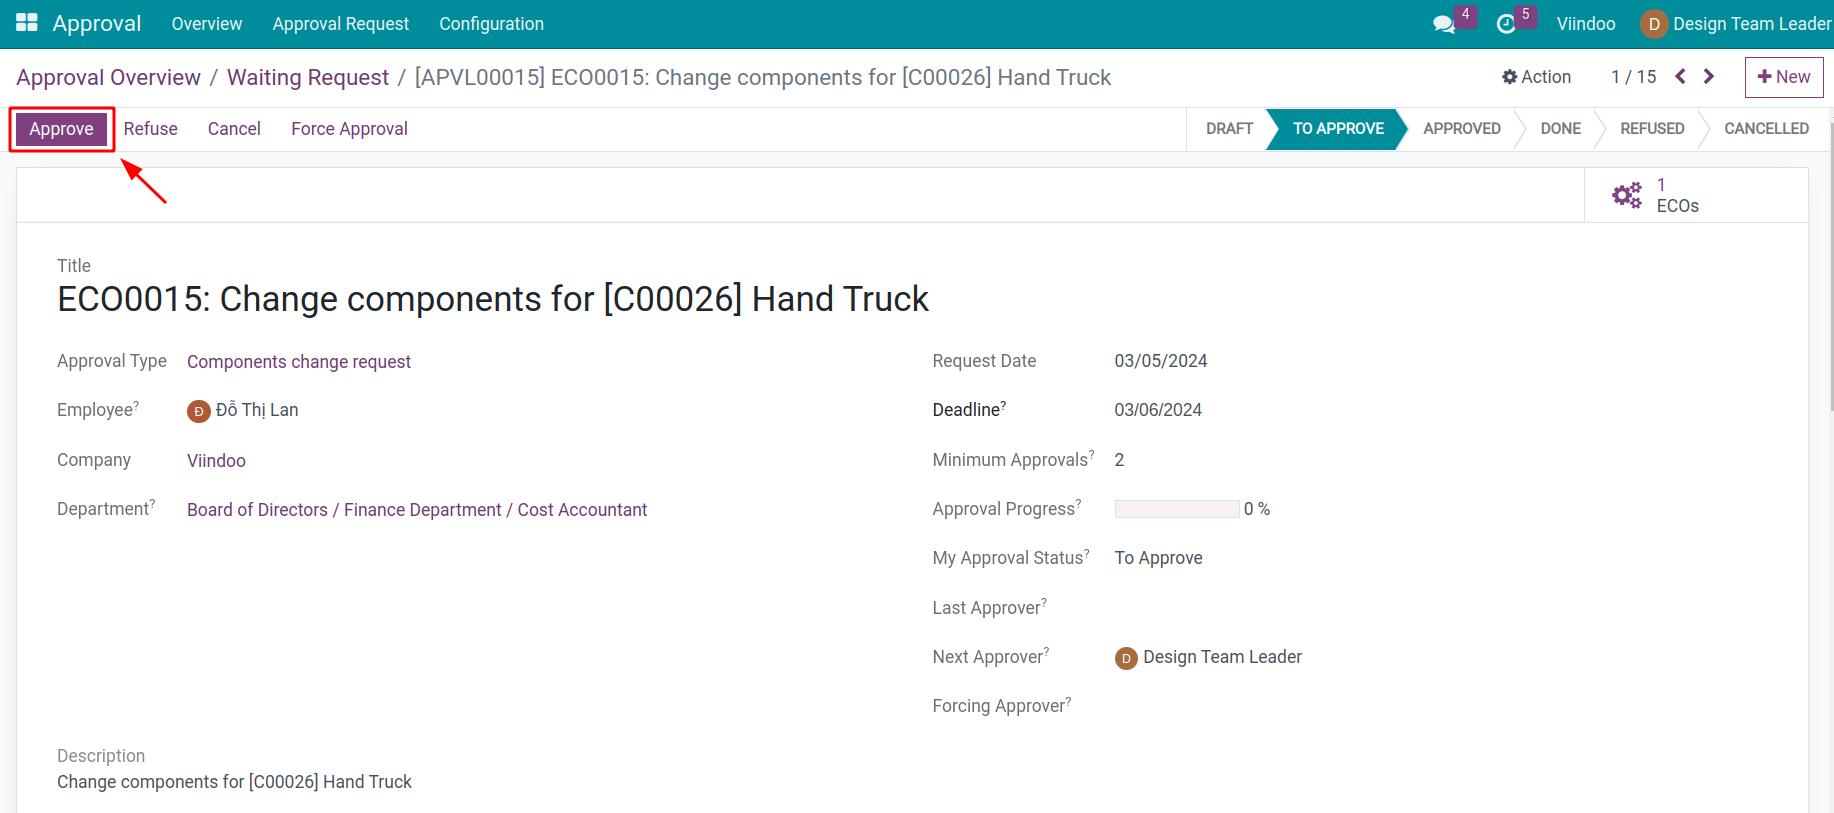
Task: Click the description text about Hand Truck
Action: tap(234, 782)
